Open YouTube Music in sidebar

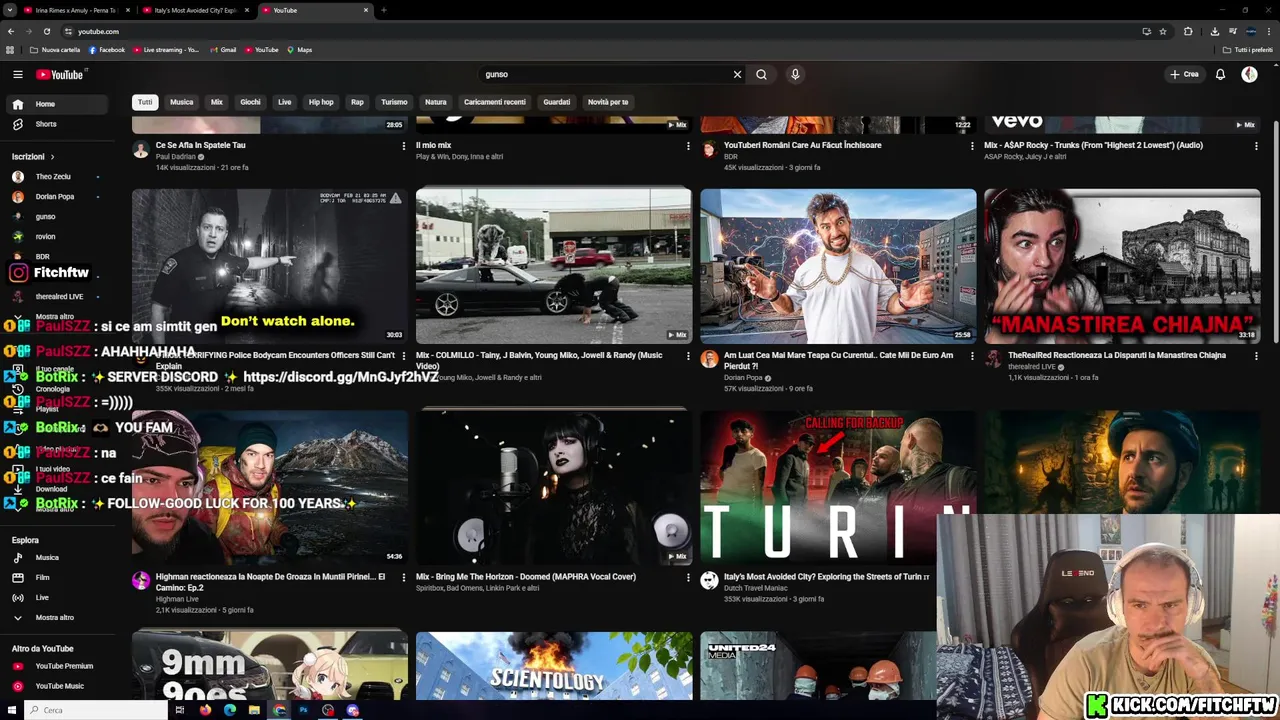[x=58, y=686]
